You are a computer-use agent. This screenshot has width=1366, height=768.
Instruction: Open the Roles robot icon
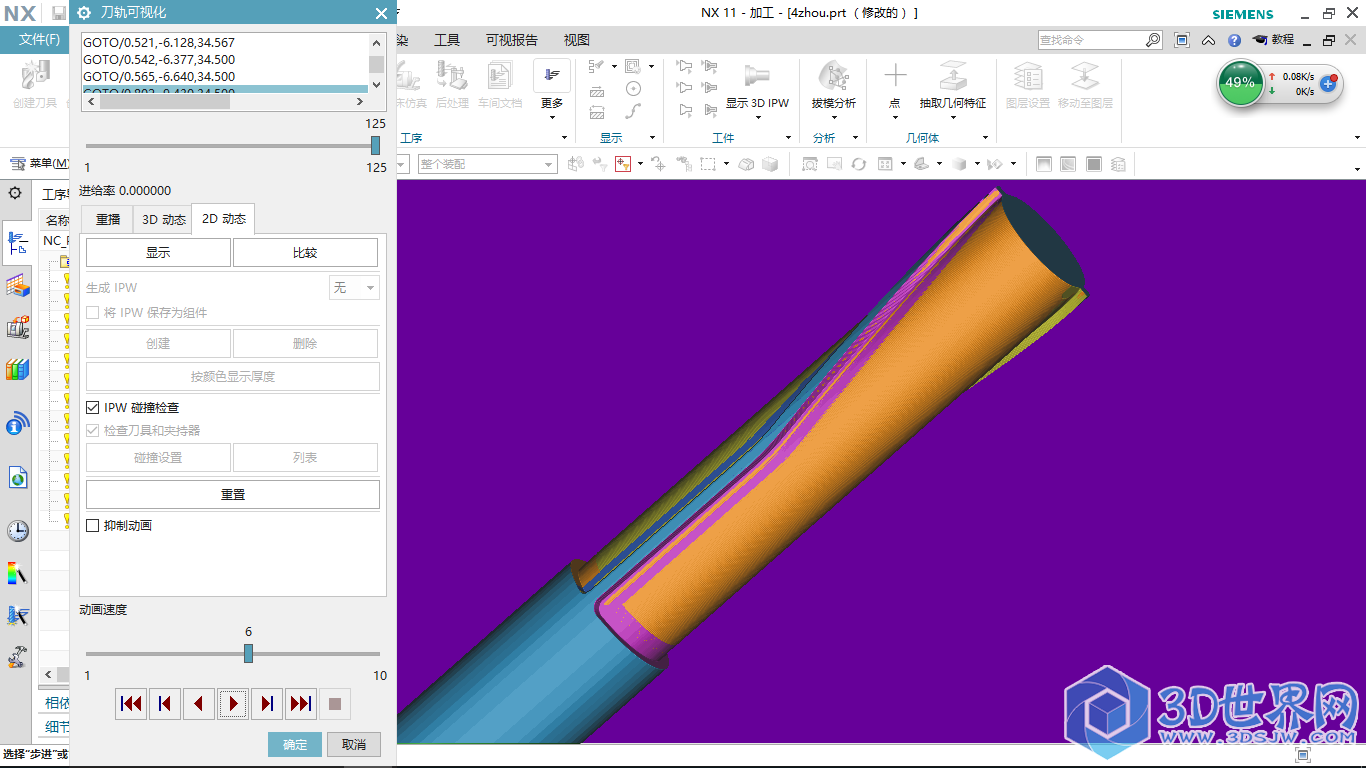tap(17, 657)
